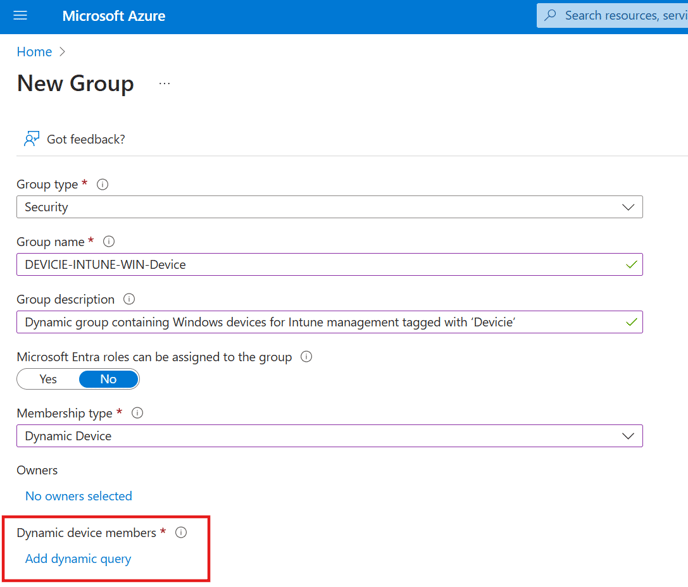Show info tooltip for Group description
This screenshot has height=587, width=688.
click(129, 299)
